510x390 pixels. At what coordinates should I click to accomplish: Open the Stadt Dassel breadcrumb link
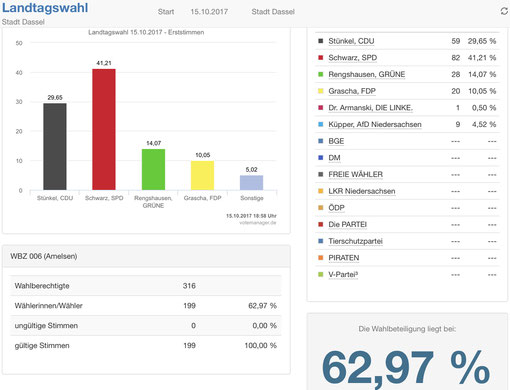[273, 12]
